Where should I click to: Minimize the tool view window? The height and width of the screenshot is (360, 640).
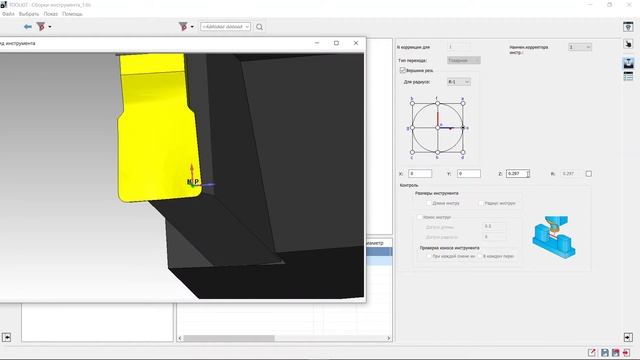(317, 43)
